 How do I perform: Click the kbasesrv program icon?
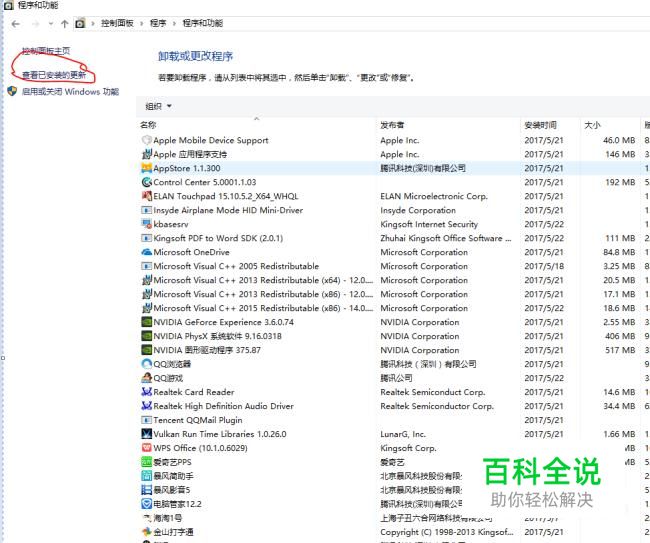(146, 224)
